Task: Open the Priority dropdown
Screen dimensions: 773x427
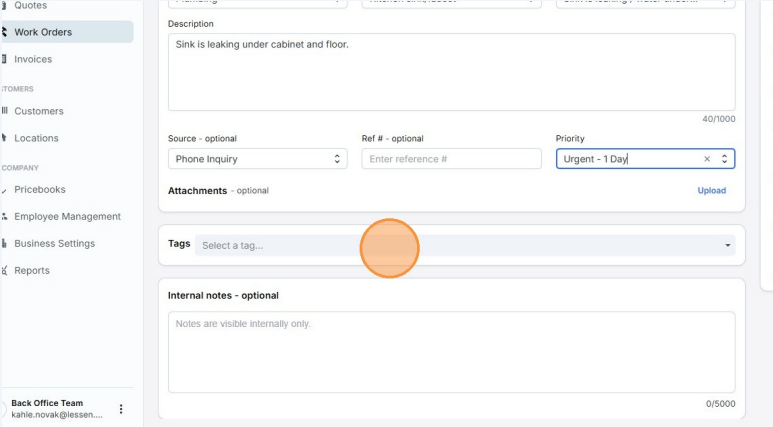Action: point(726,159)
